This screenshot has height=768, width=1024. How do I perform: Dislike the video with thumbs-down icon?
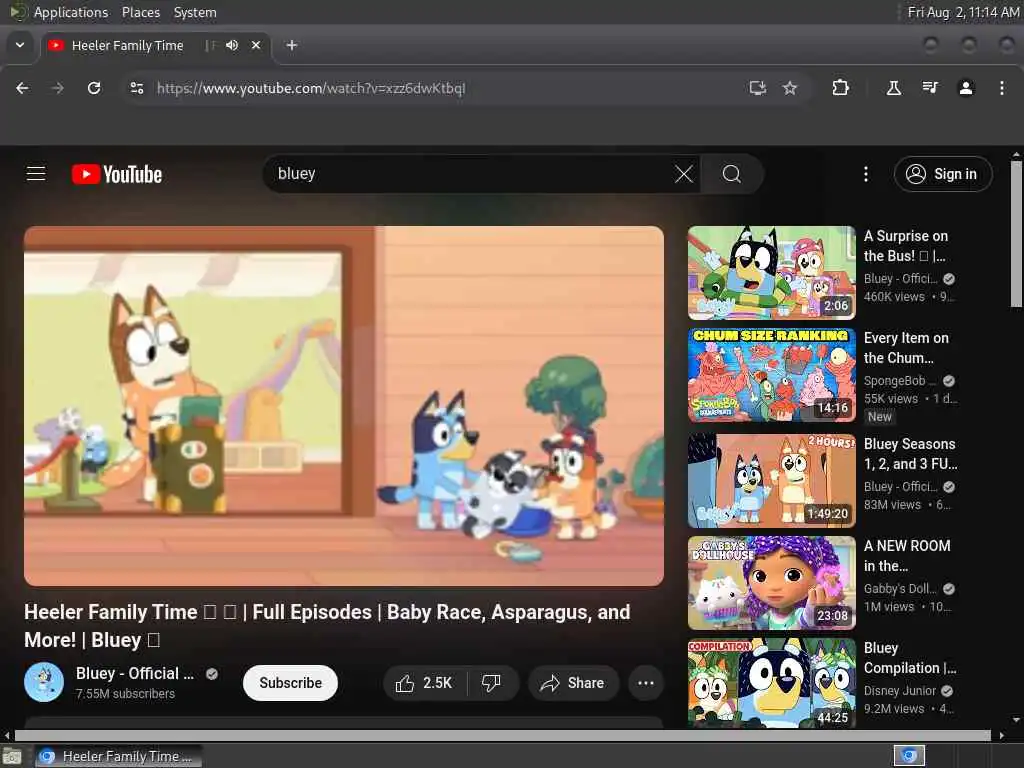click(x=491, y=683)
